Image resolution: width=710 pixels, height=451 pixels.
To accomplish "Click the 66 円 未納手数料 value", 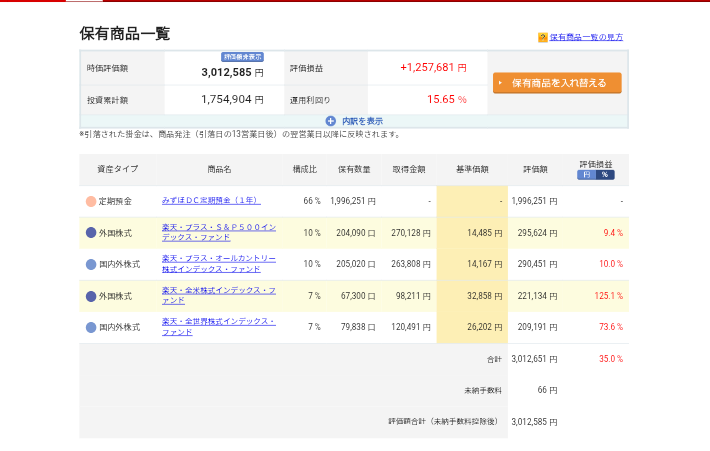I will 547,390.
